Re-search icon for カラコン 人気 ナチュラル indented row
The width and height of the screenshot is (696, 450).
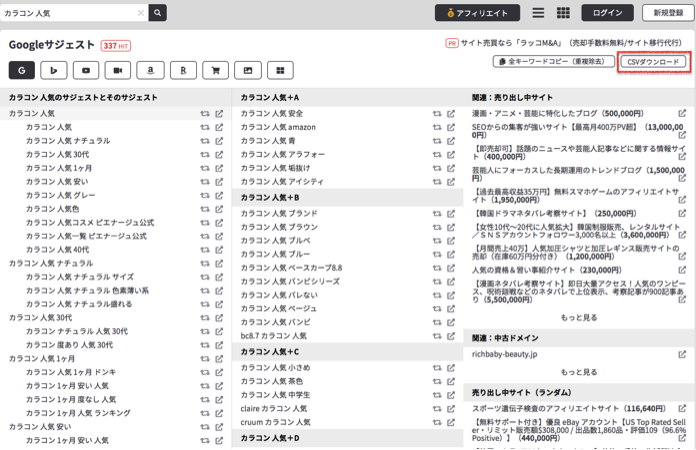(x=205, y=141)
